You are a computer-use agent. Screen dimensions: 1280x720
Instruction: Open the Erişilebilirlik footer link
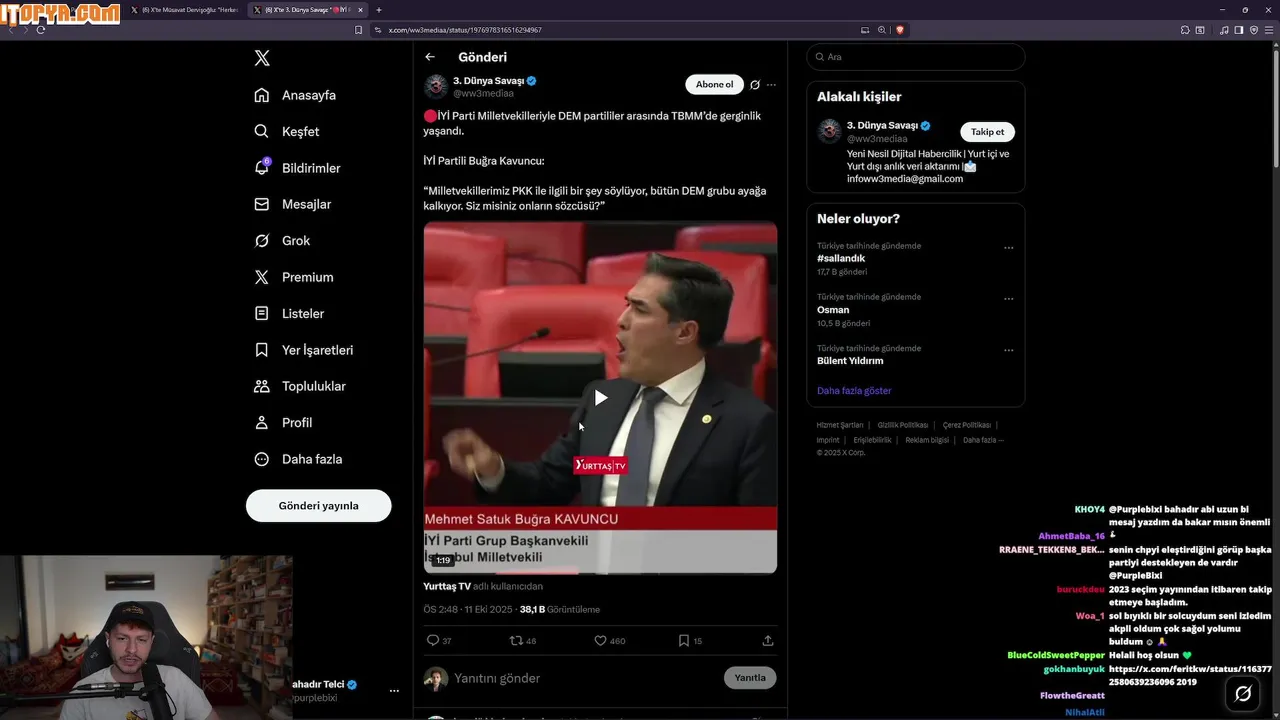click(872, 440)
